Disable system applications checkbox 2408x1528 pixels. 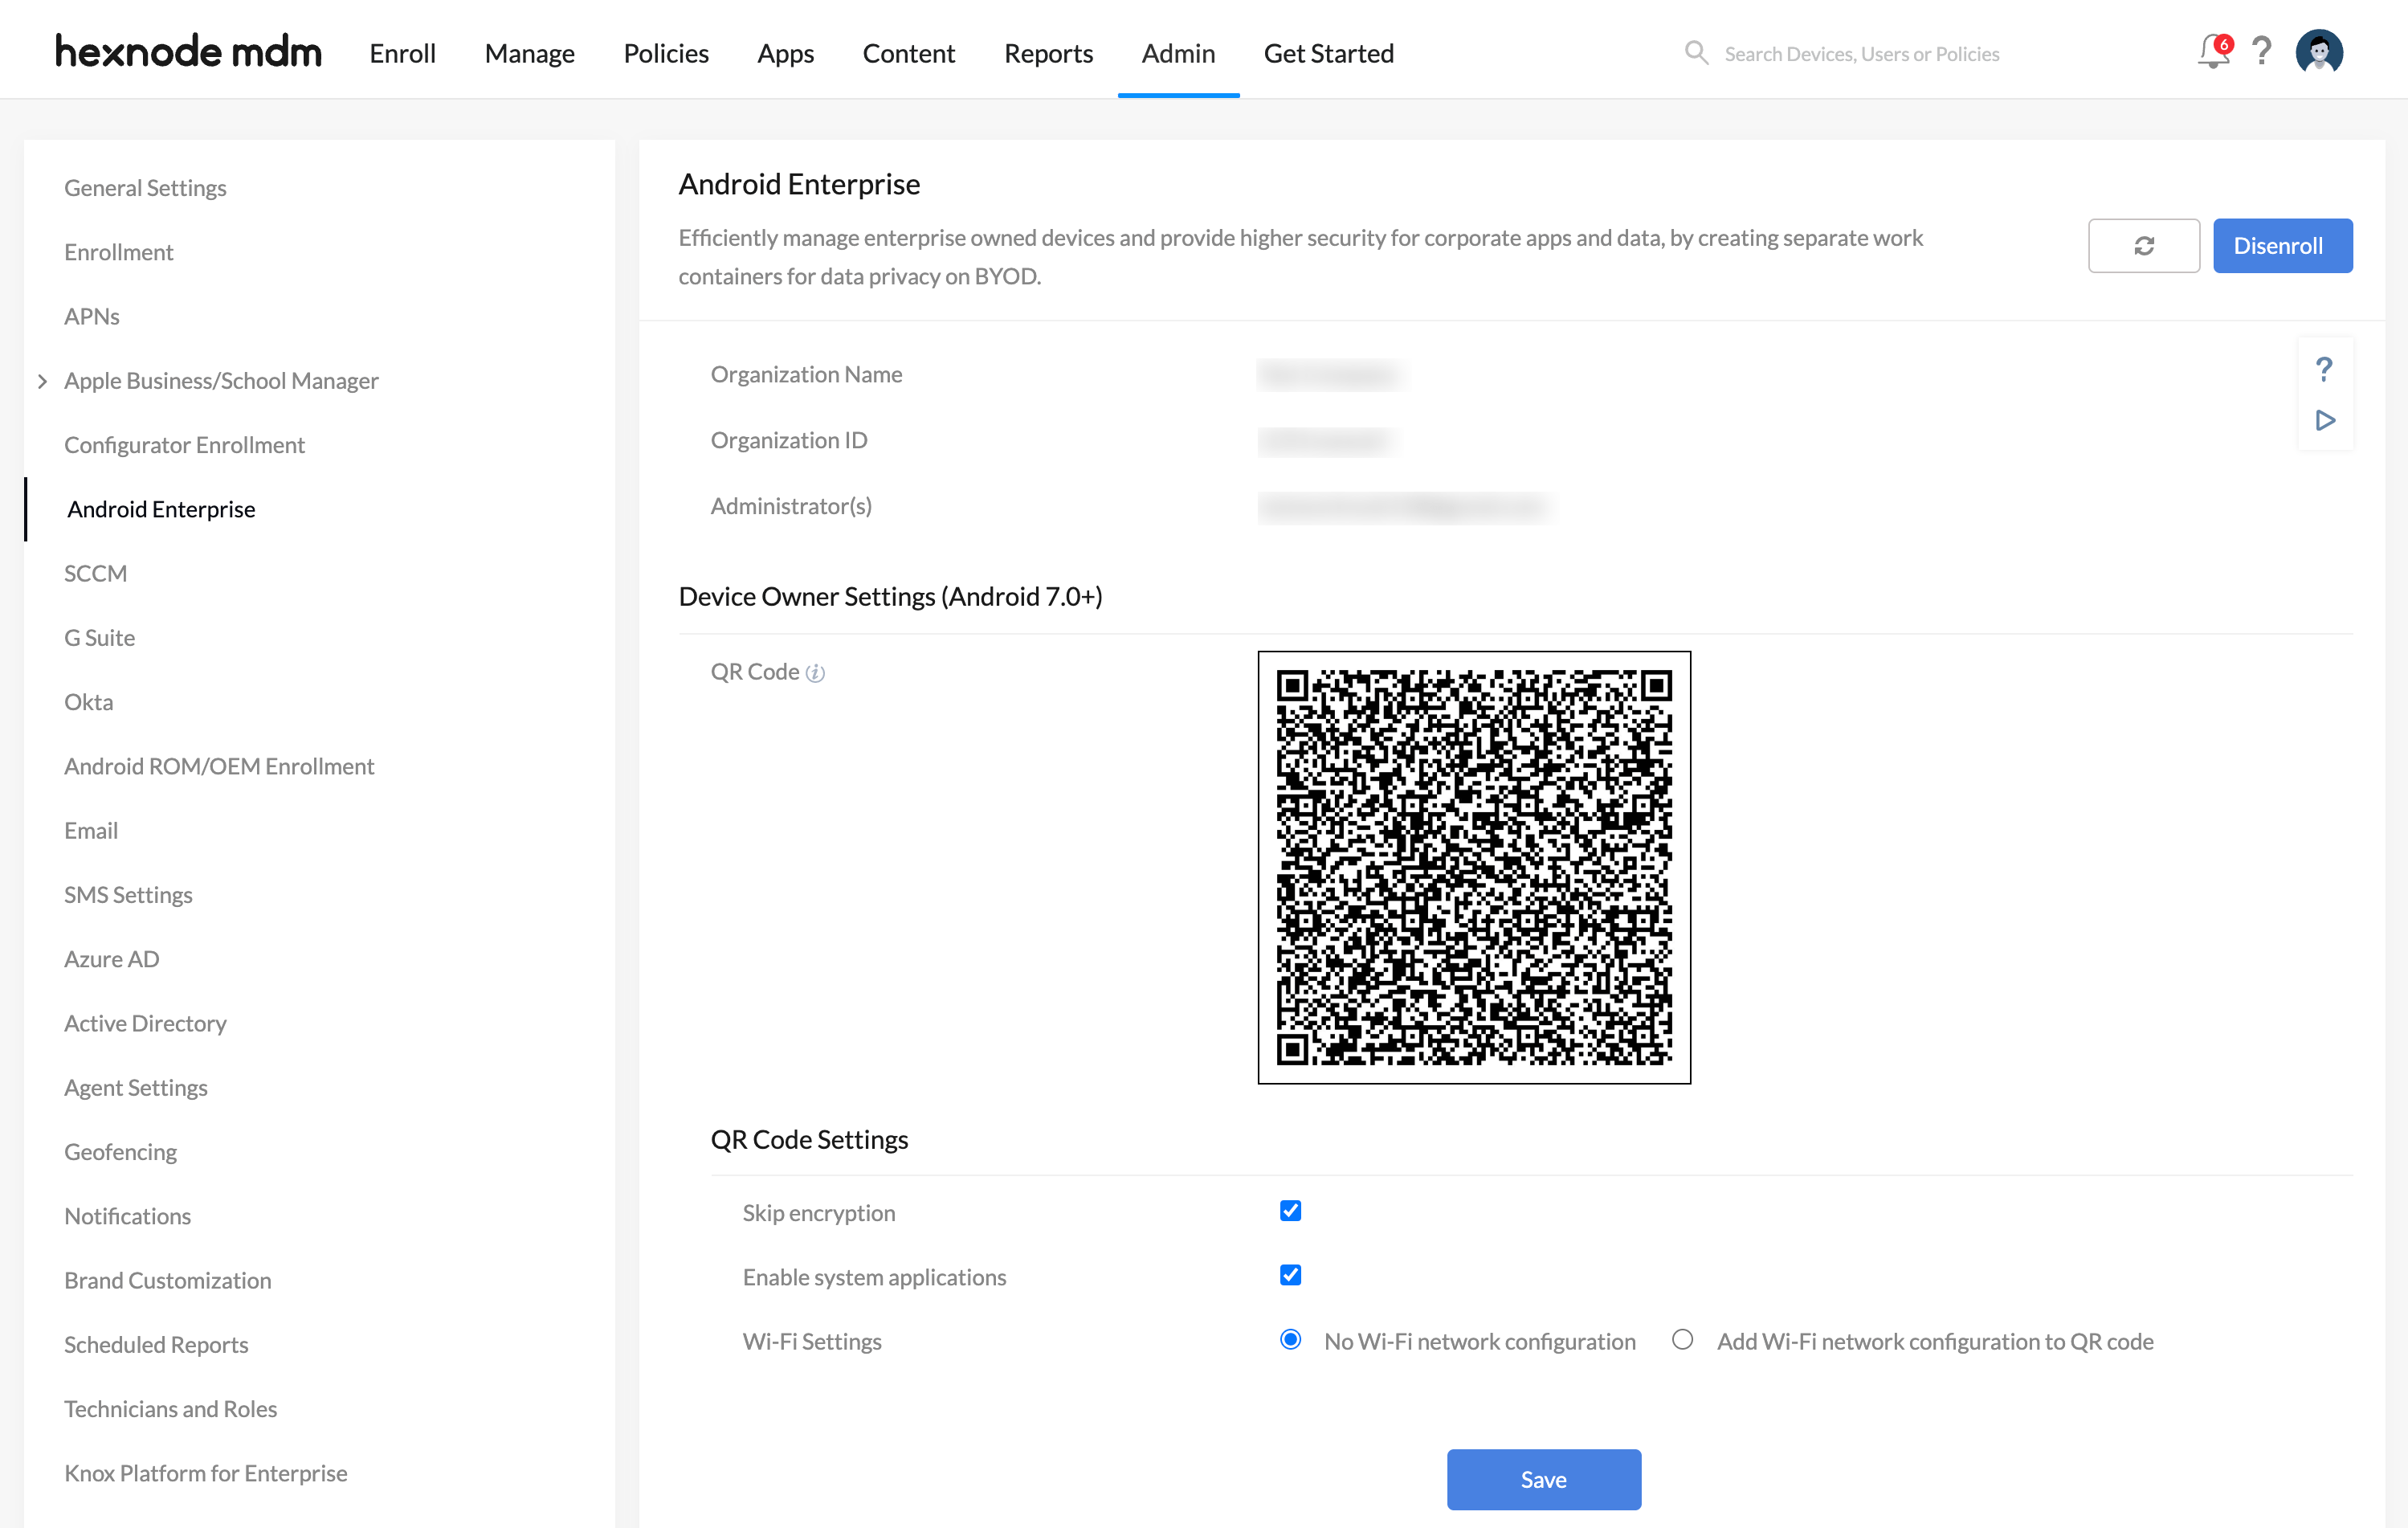(1290, 1275)
